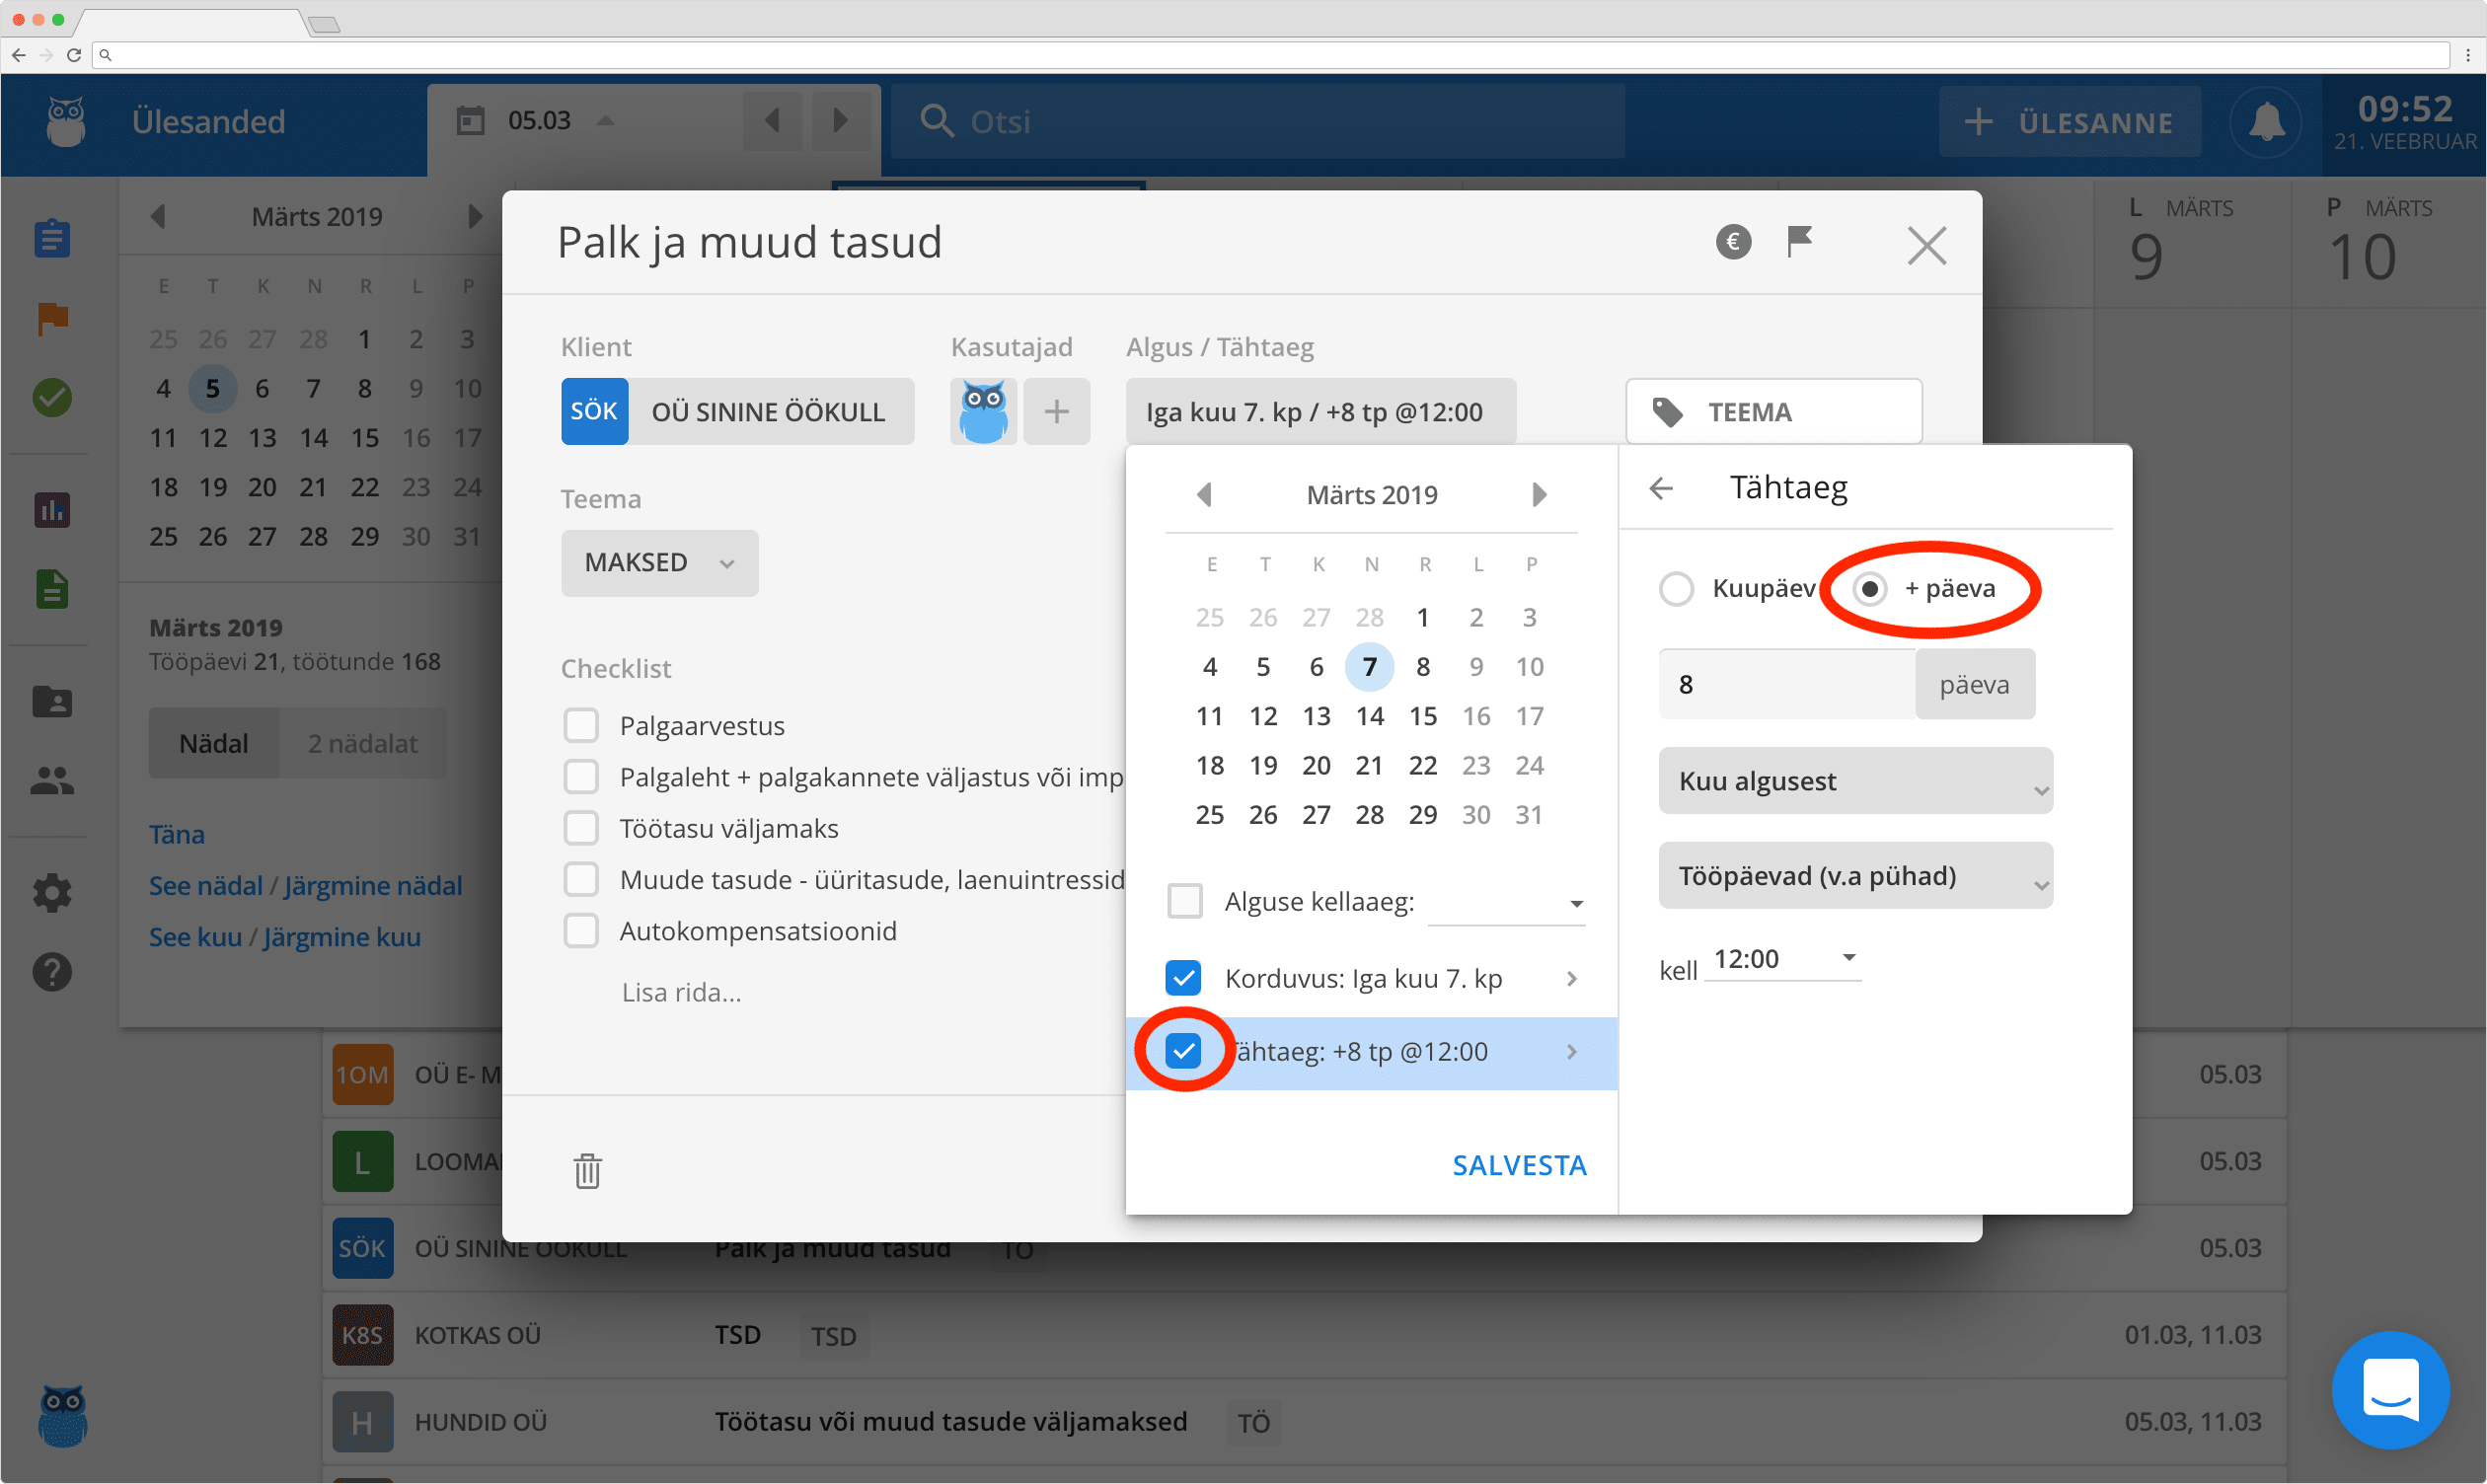Click the owl user avatar under Kasutajad

pyautogui.click(x=983, y=411)
